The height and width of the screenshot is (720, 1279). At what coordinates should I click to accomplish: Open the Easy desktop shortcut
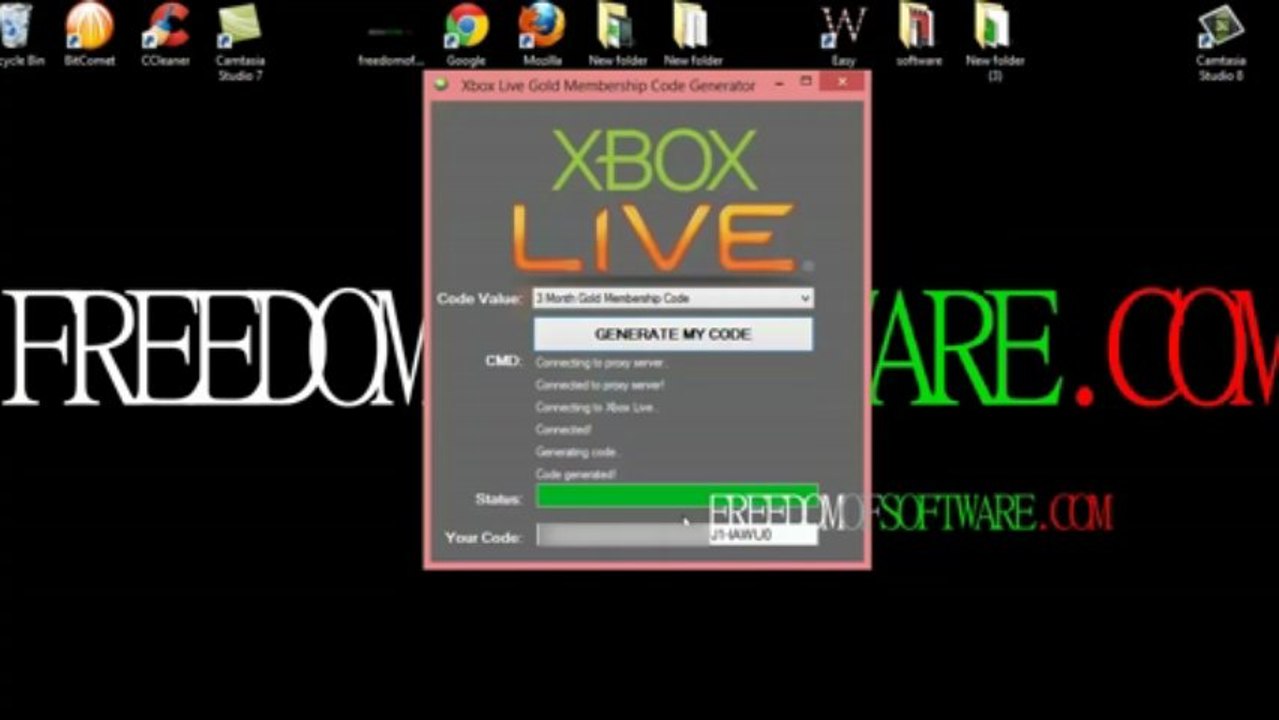click(843, 33)
